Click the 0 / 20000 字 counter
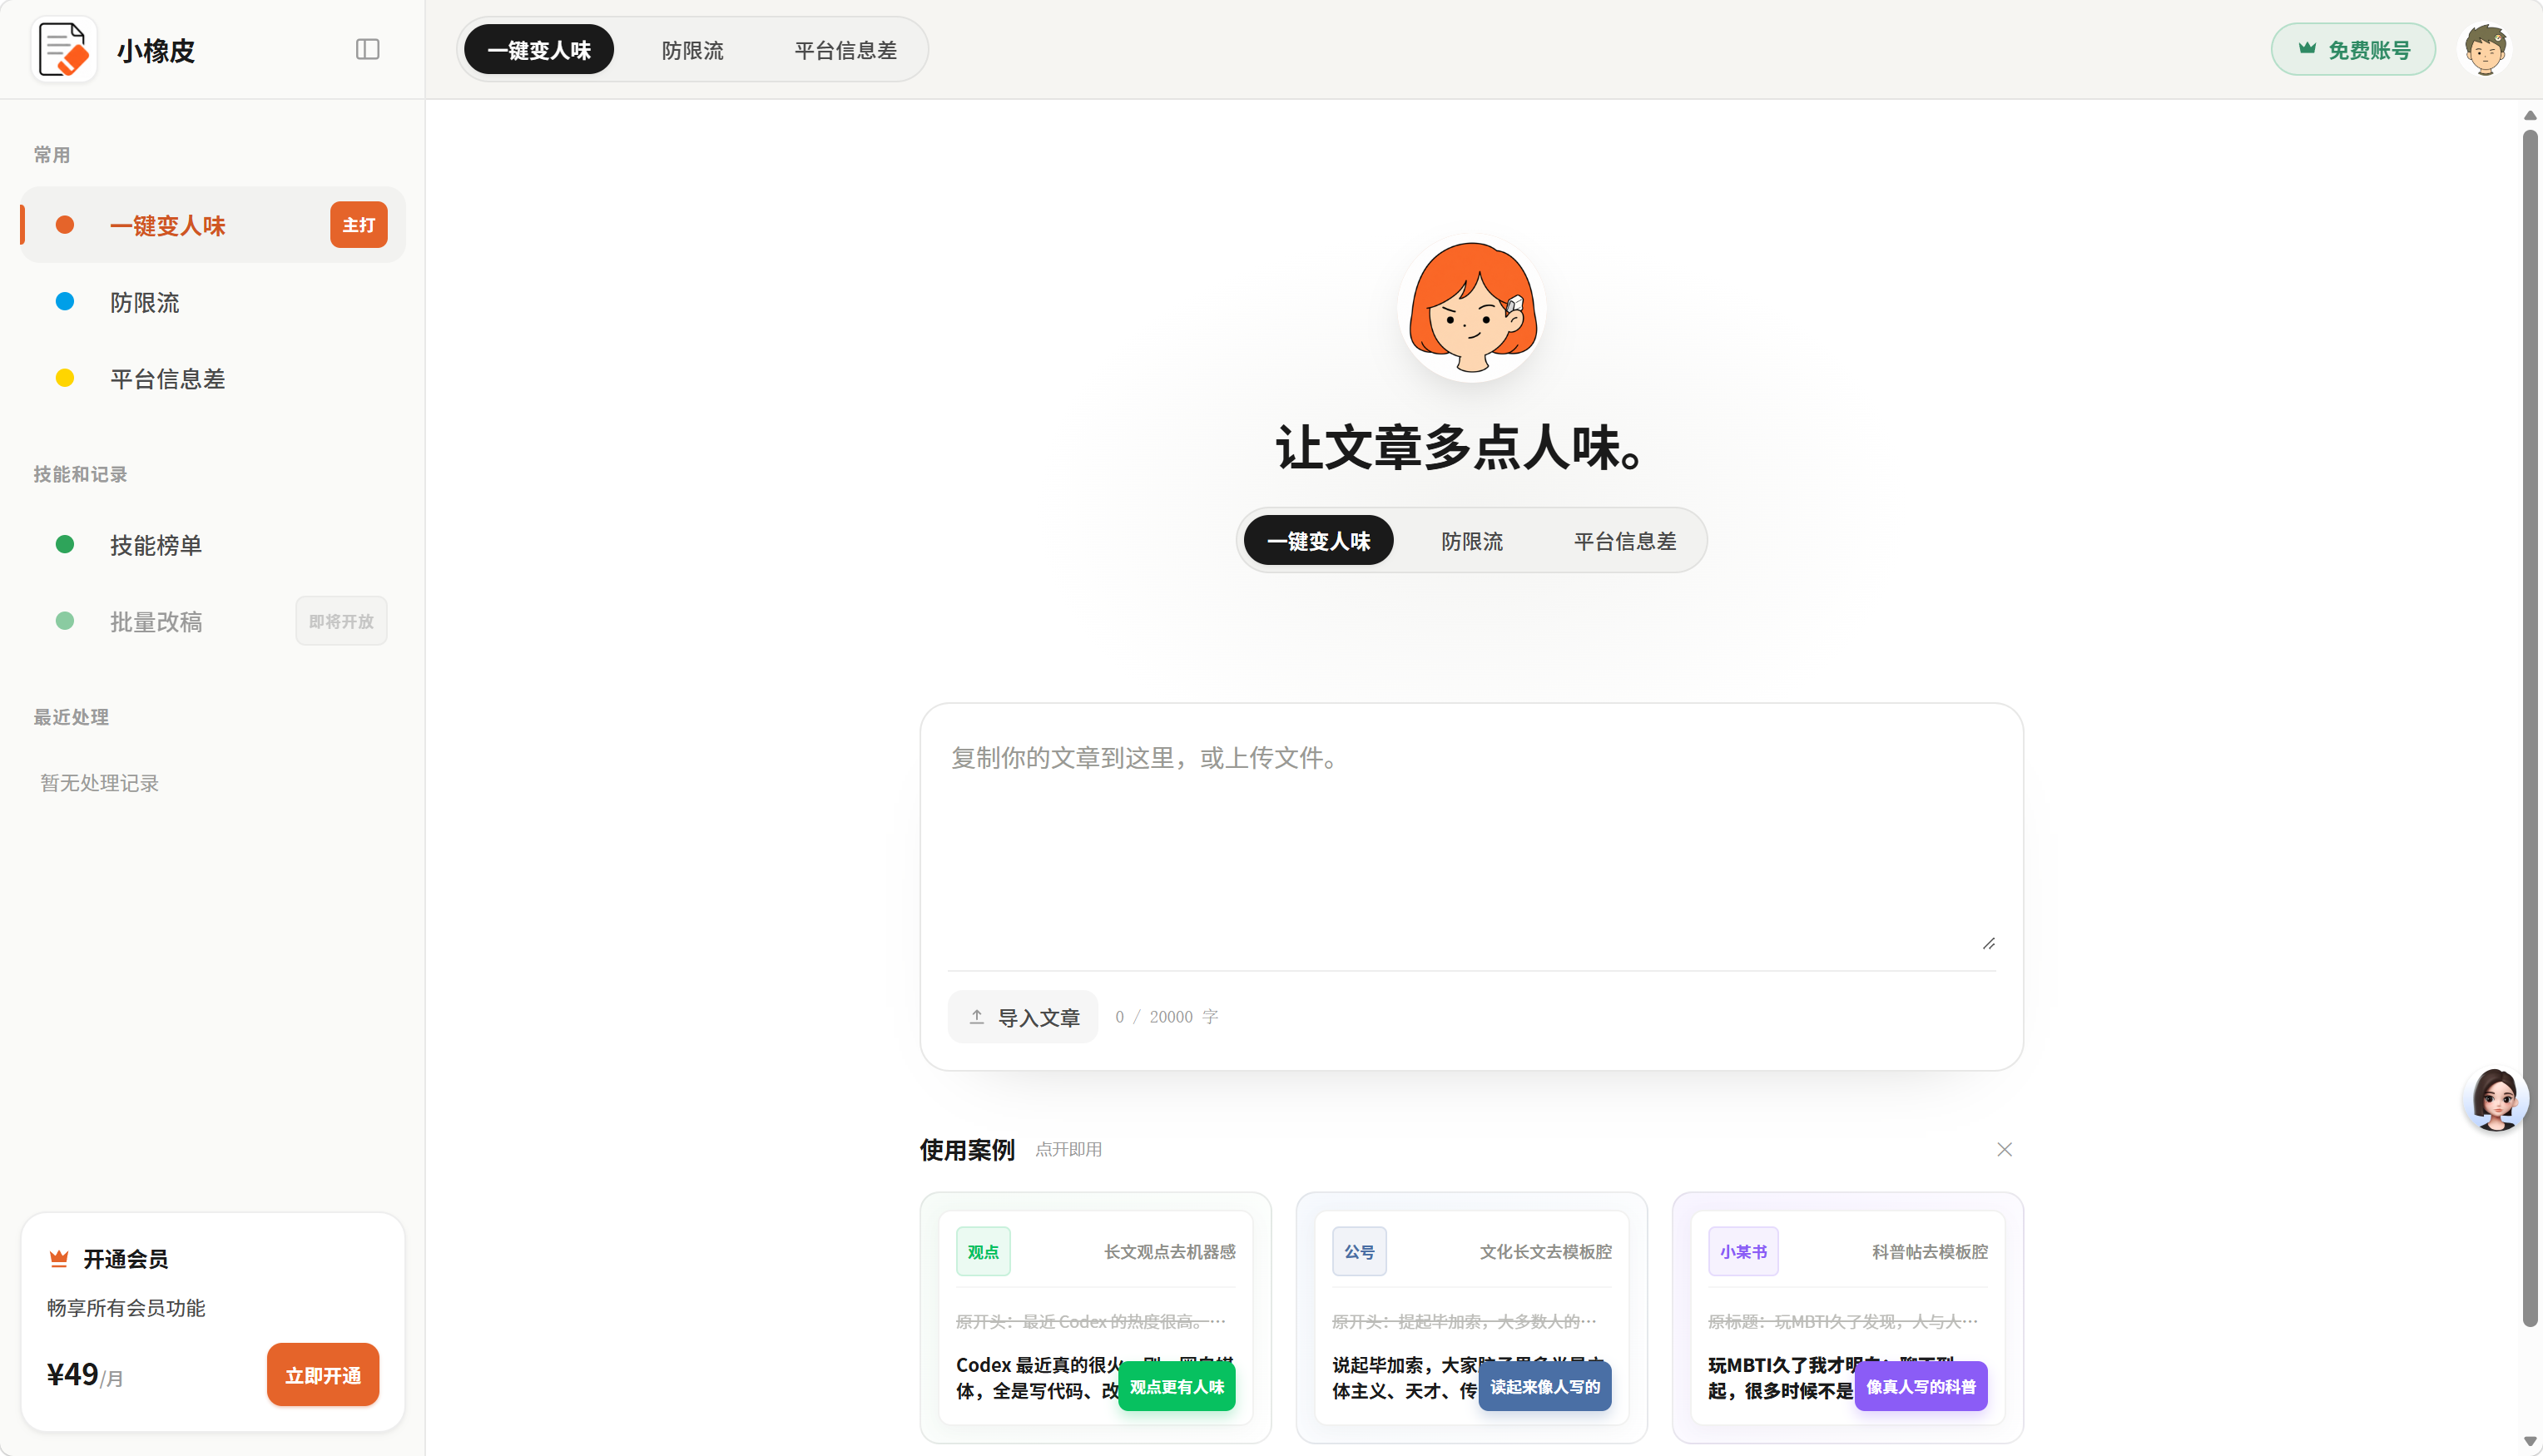Image resolution: width=2543 pixels, height=1456 pixels. (1167, 1017)
